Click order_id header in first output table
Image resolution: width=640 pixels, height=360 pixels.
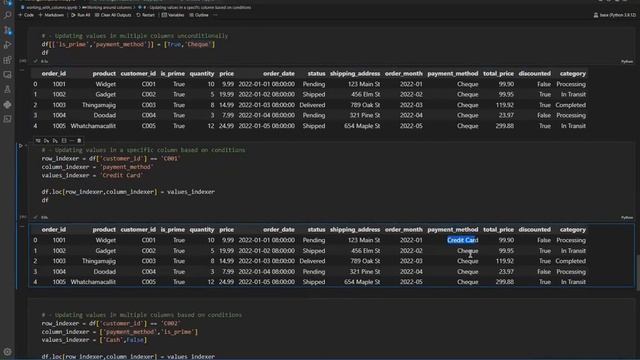click(53, 73)
